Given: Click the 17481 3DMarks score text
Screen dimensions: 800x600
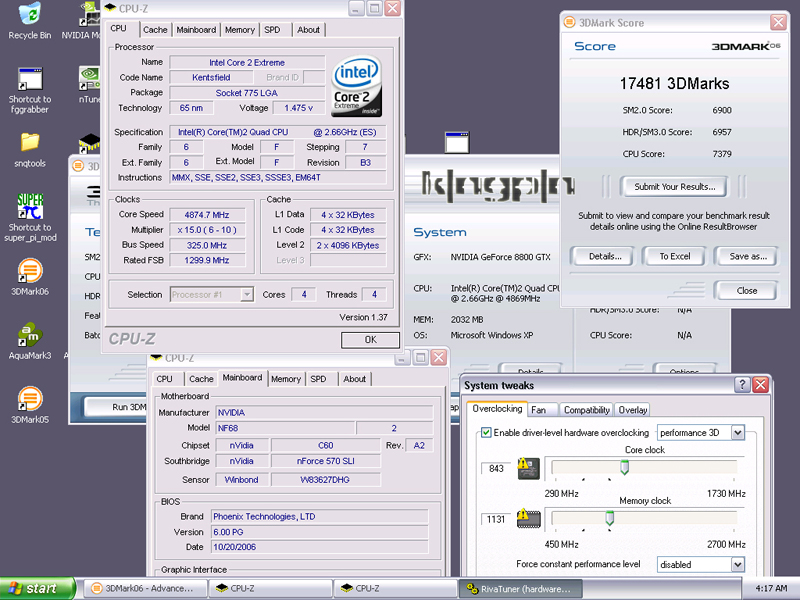Looking at the screenshot, I should point(674,84).
